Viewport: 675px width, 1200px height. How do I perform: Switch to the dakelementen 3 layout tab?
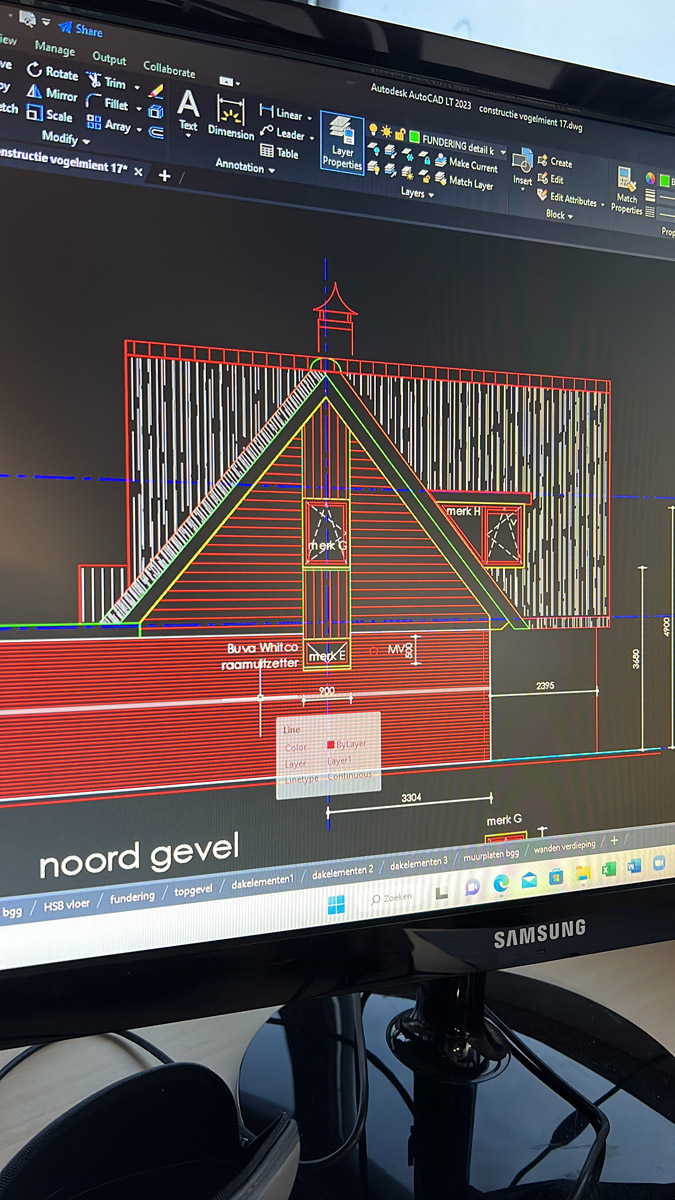[419, 862]
